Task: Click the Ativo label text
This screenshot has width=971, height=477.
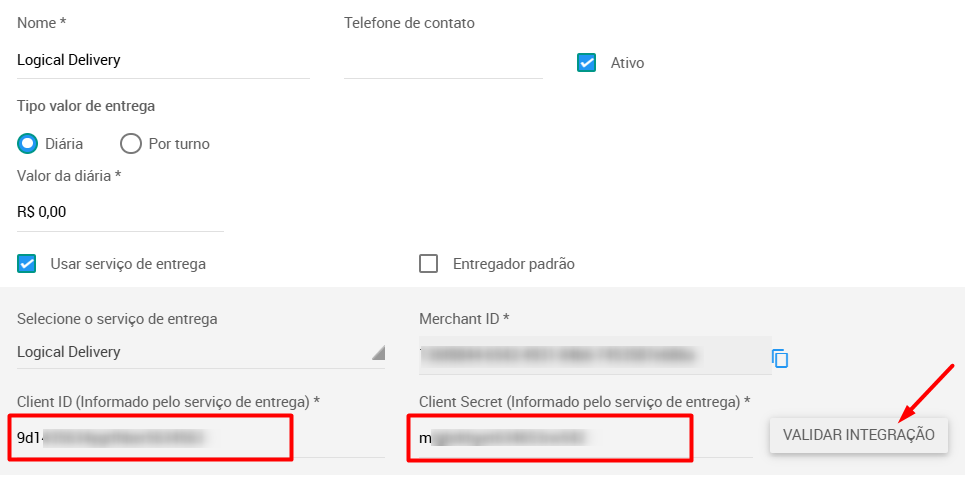Action: (627, 63)
